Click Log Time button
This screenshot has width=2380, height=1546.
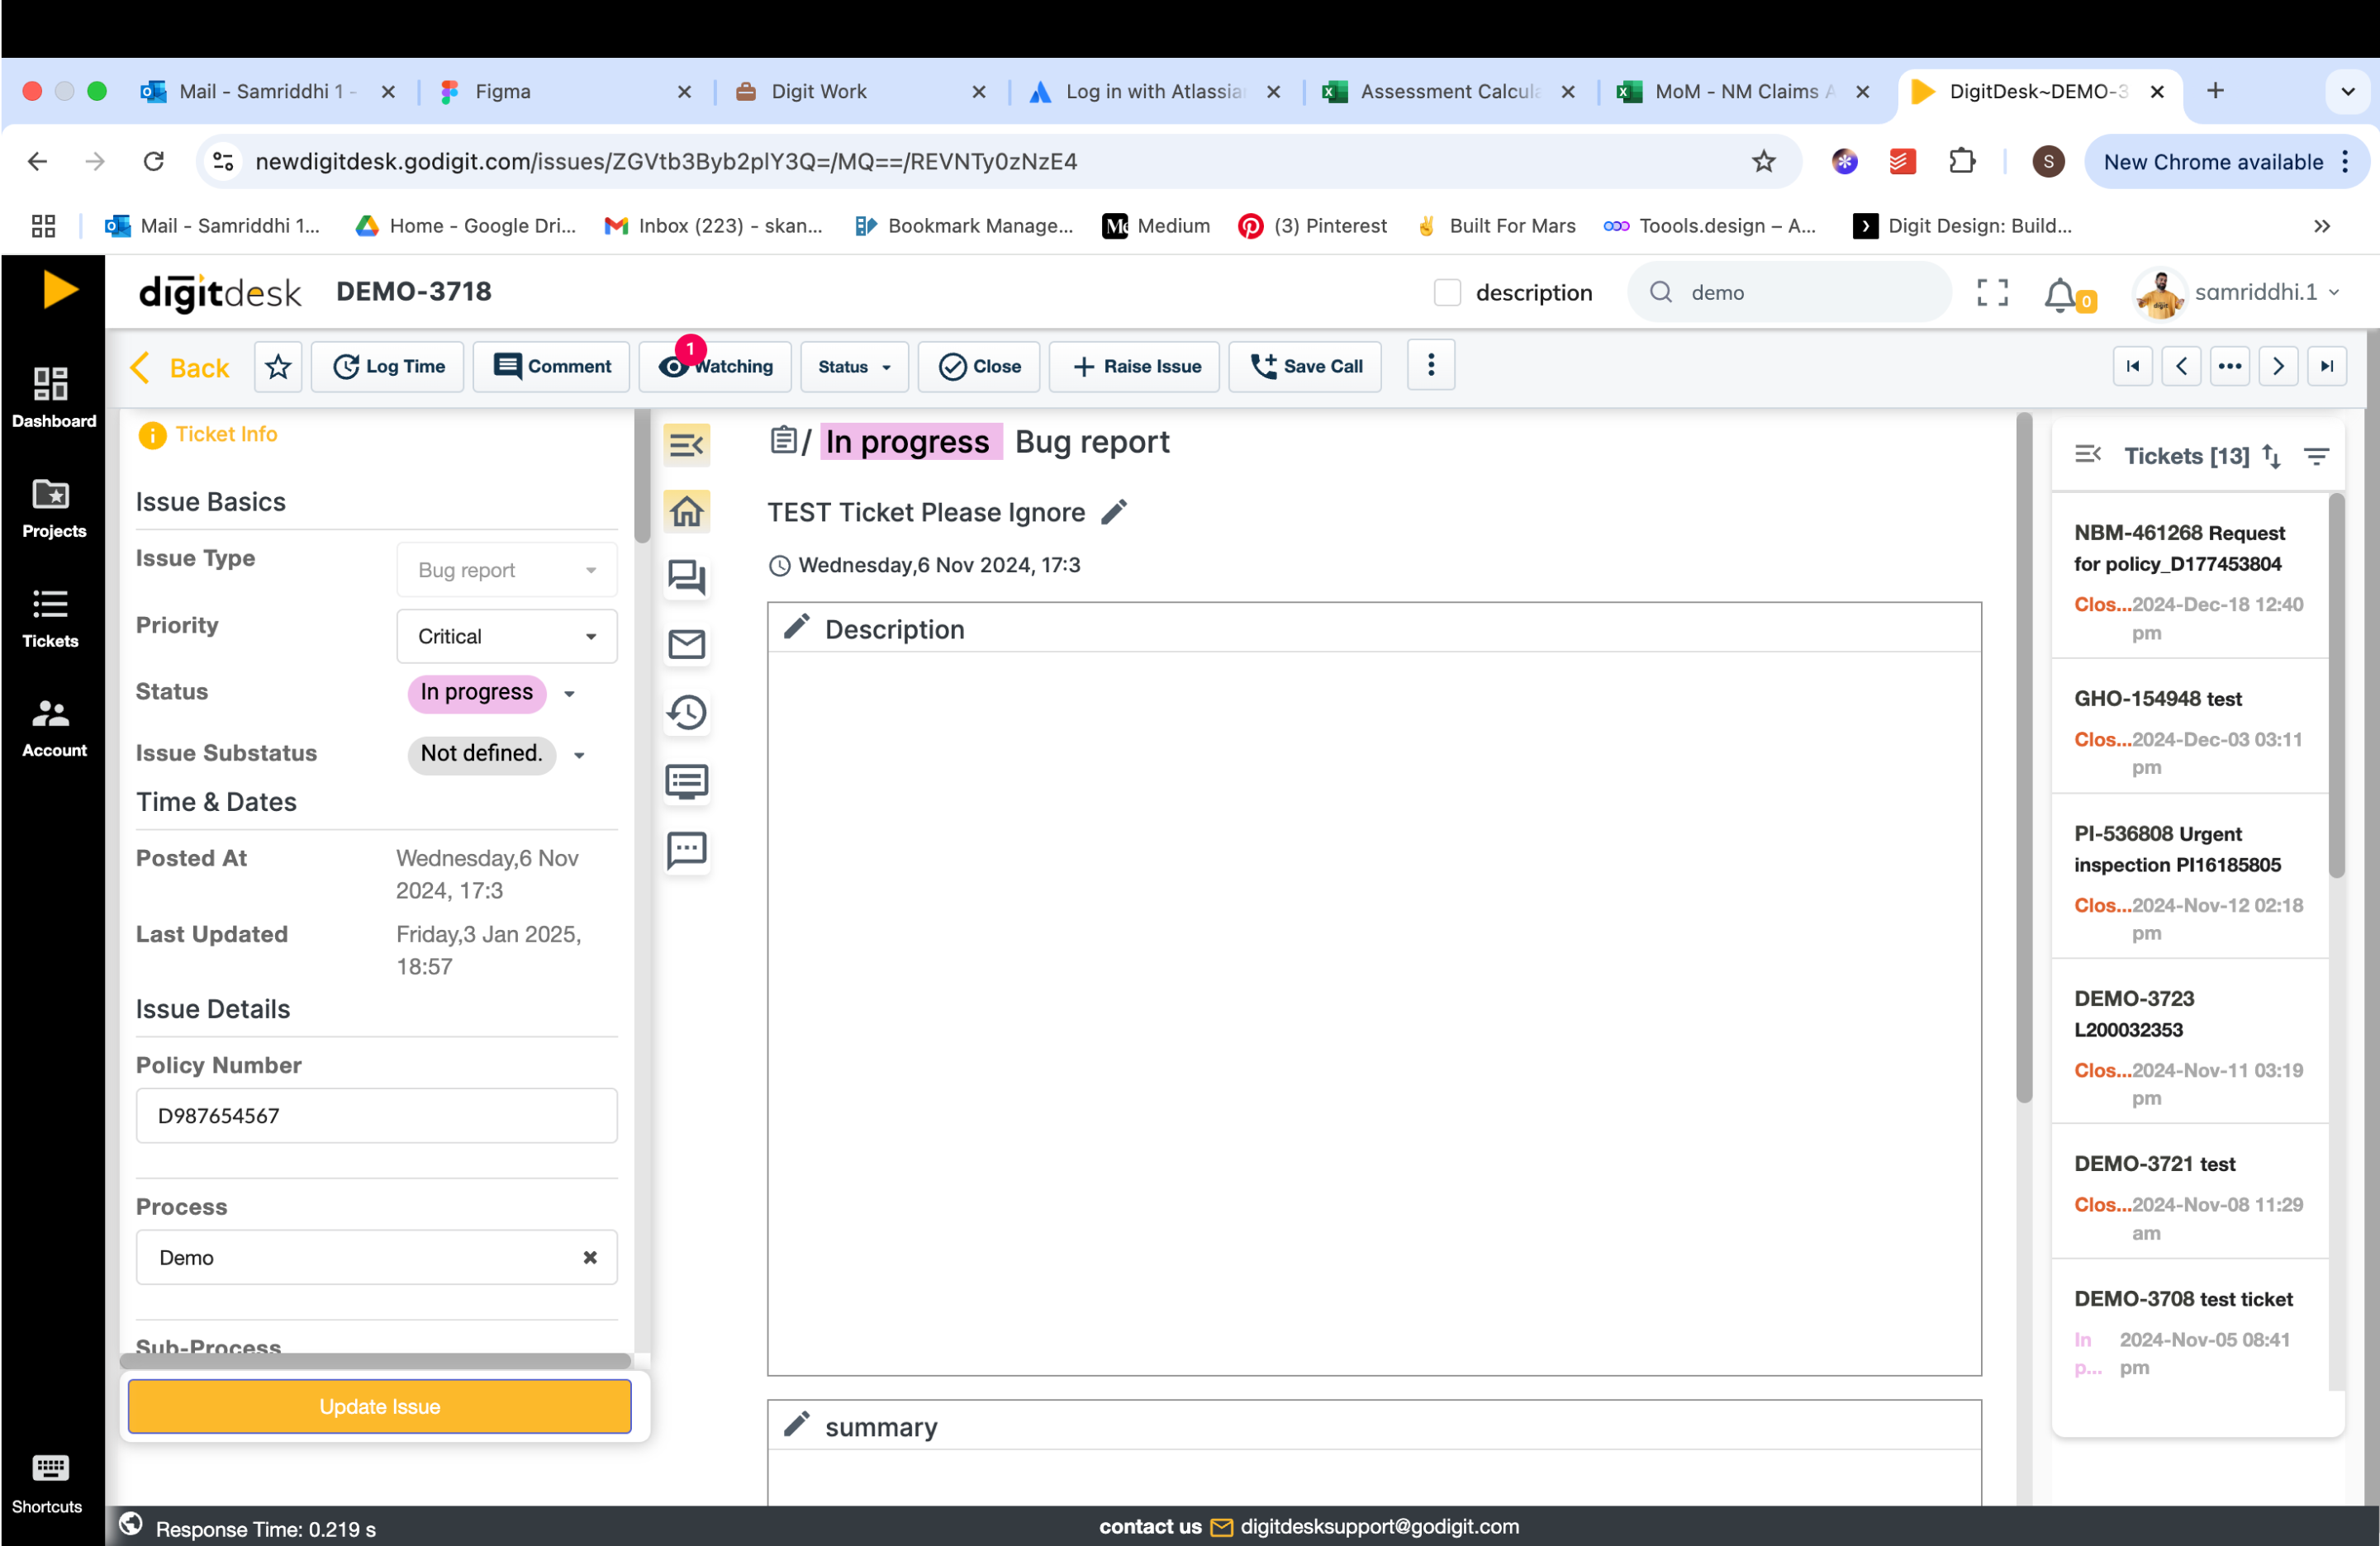coord(388,366)
